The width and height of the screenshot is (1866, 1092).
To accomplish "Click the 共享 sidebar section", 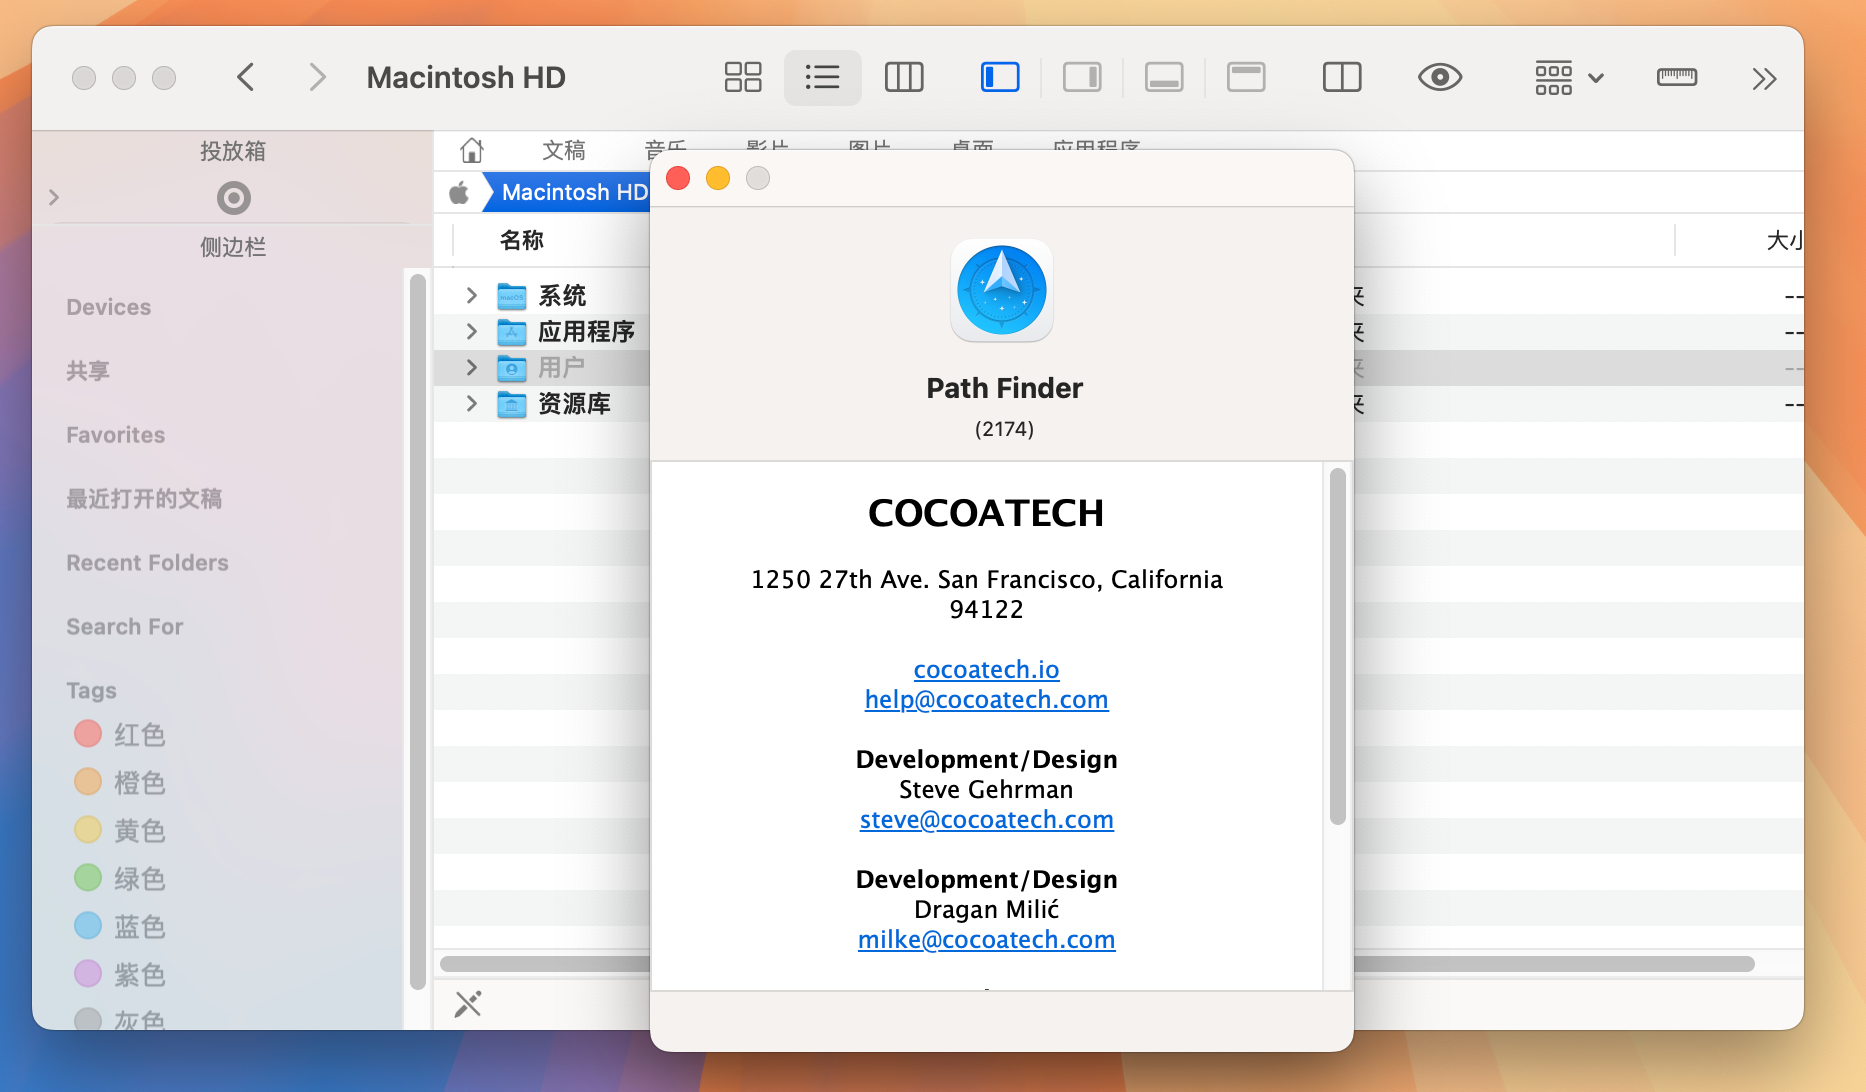I will [88, 371].
